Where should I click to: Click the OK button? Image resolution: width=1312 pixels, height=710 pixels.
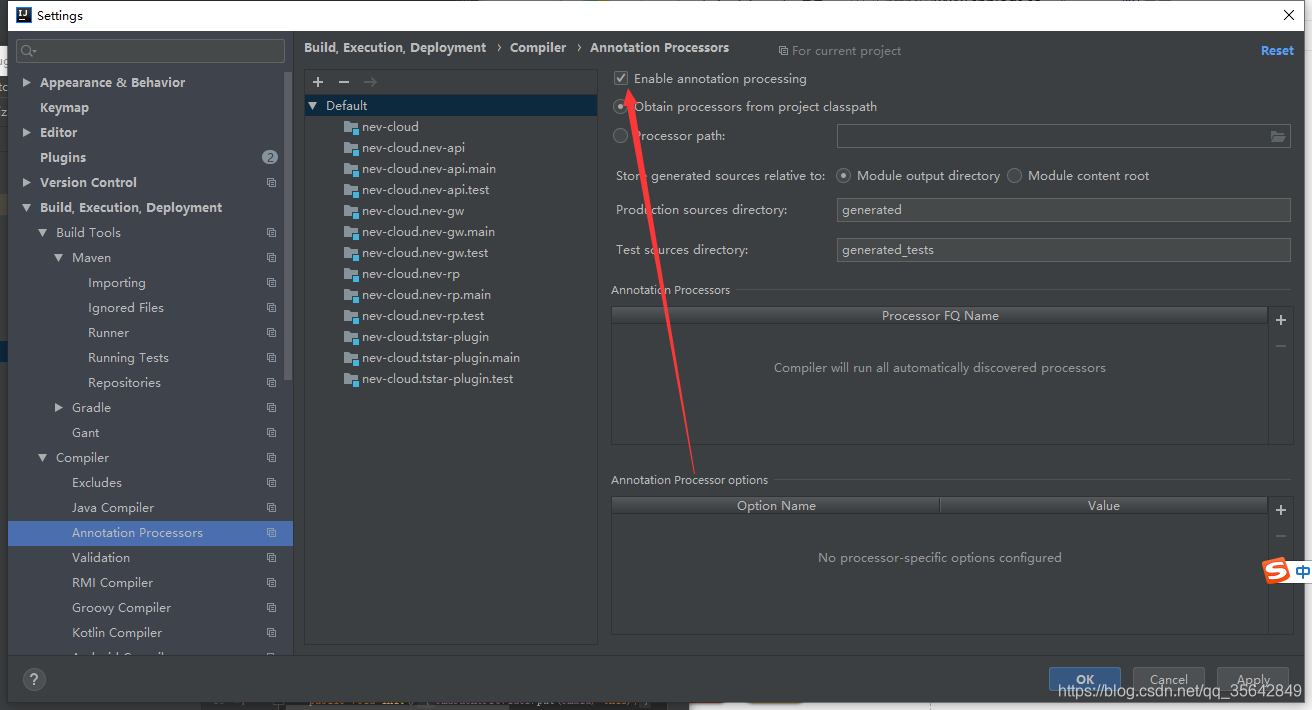[x=1085, y=680]
